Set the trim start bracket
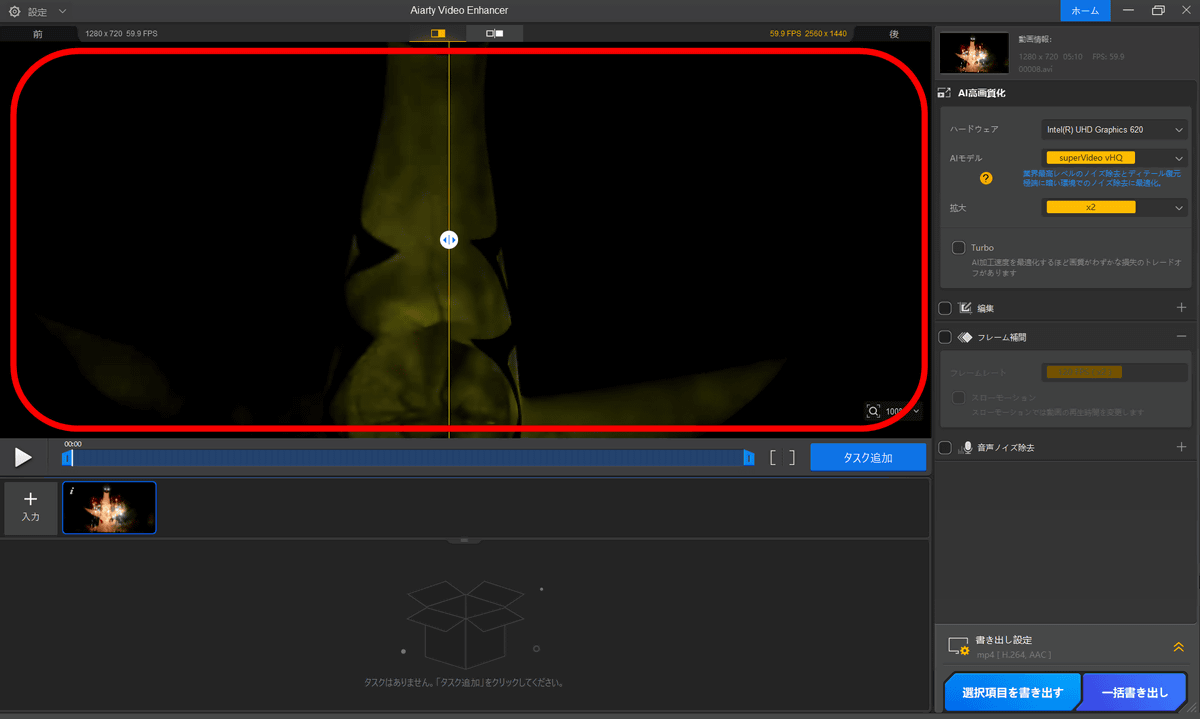Image resolution: width=1200 pixels, height=719 pixels. 773,457
